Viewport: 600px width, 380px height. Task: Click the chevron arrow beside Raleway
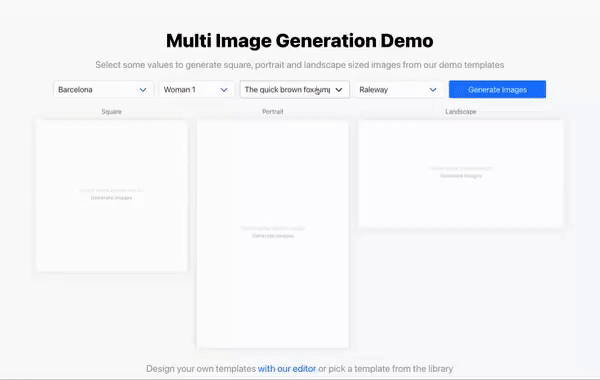[433, 90]
